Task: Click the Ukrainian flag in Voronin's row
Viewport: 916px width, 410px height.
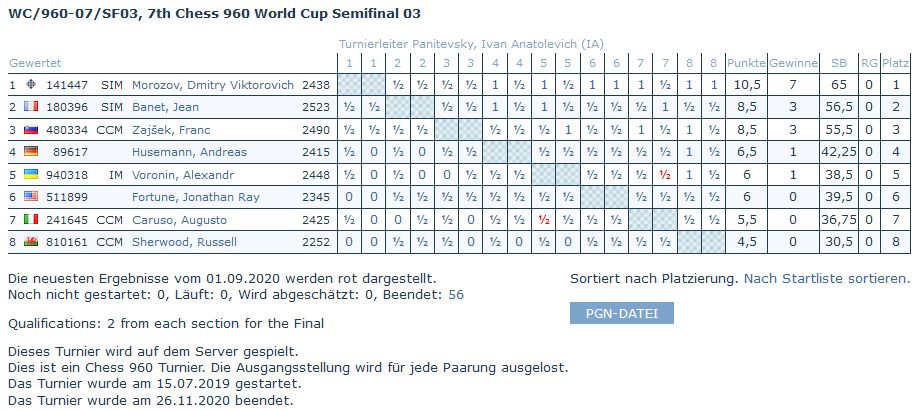Action: point(31,174)
